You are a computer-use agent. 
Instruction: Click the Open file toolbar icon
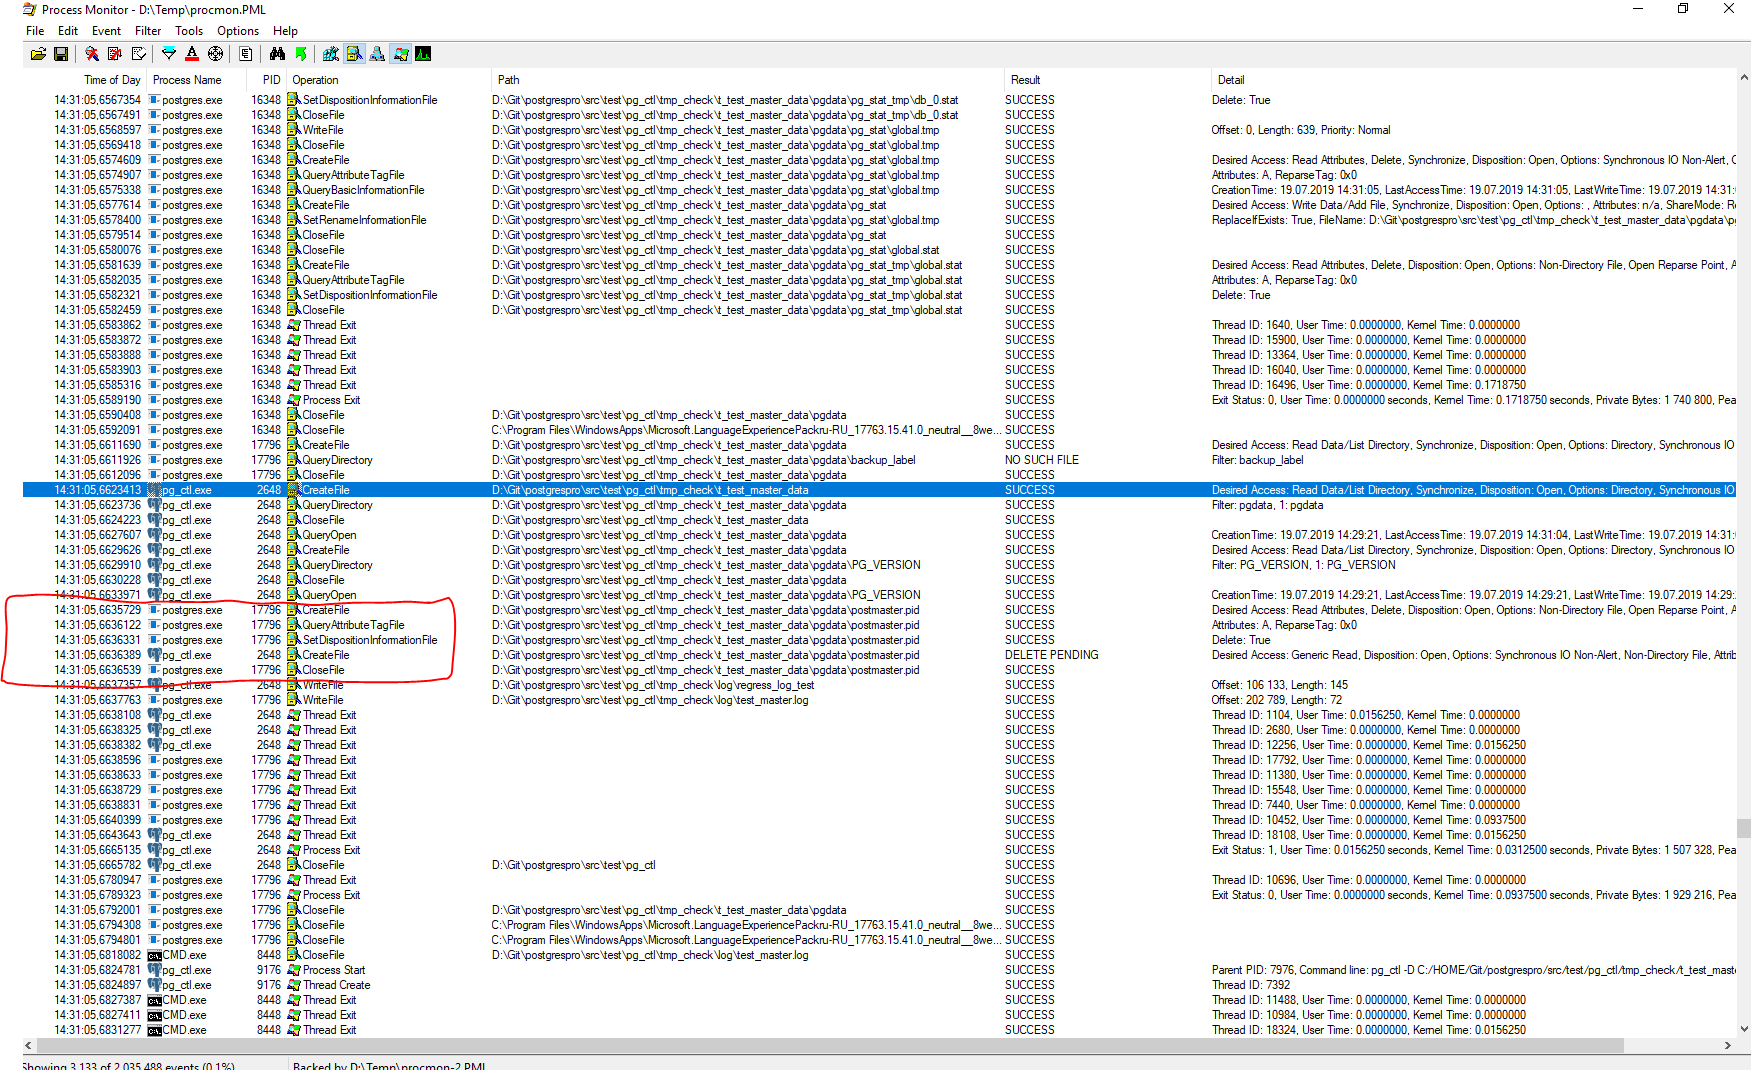click(38, 54)
